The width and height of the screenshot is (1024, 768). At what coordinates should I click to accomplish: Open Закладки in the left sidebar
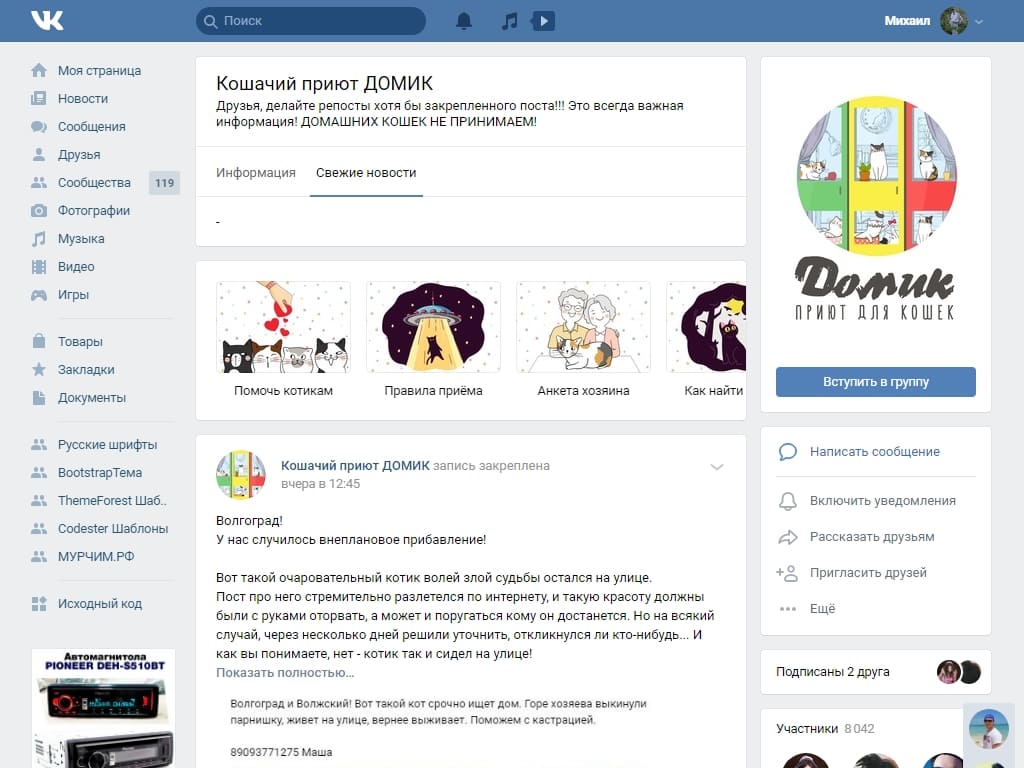pos(86,369)
